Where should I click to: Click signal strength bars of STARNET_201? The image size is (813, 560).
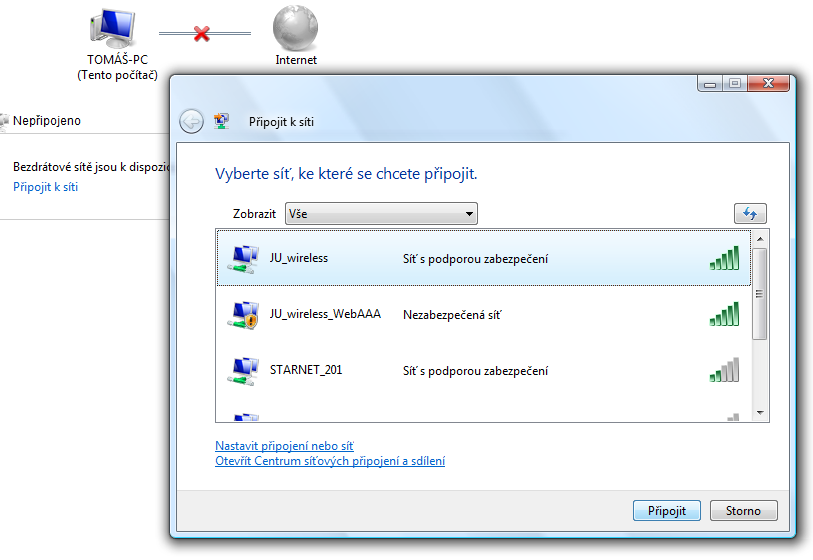724,370
